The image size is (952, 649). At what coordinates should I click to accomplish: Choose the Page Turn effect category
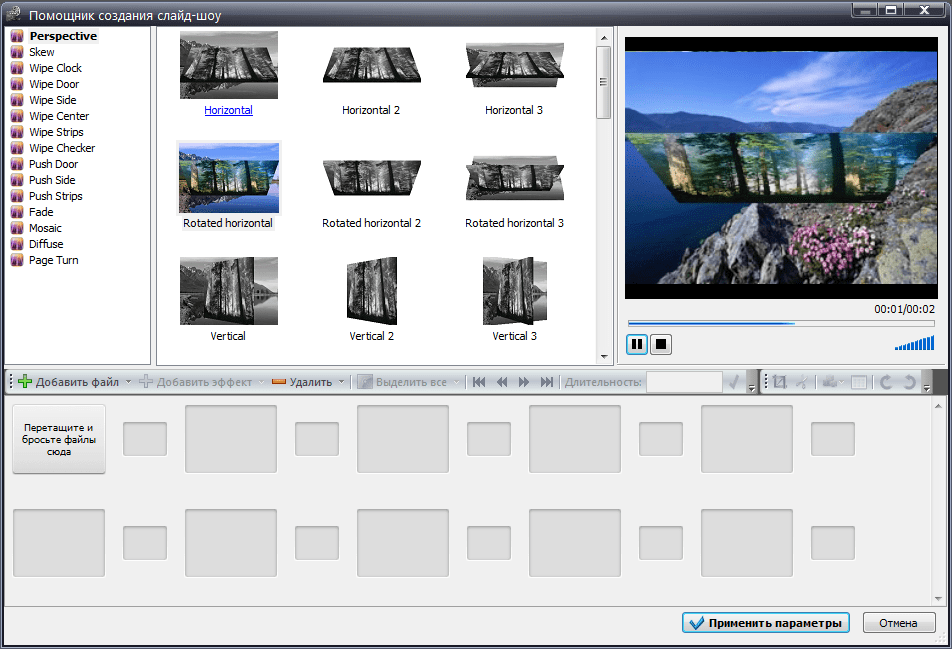[x=53, y=260]
